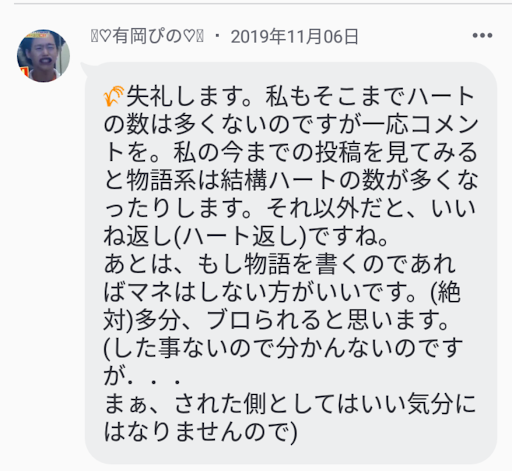This screenshot has width=512, height=471.
Task: Click the dot separator between name and date
Action: (x=217, y=36)
